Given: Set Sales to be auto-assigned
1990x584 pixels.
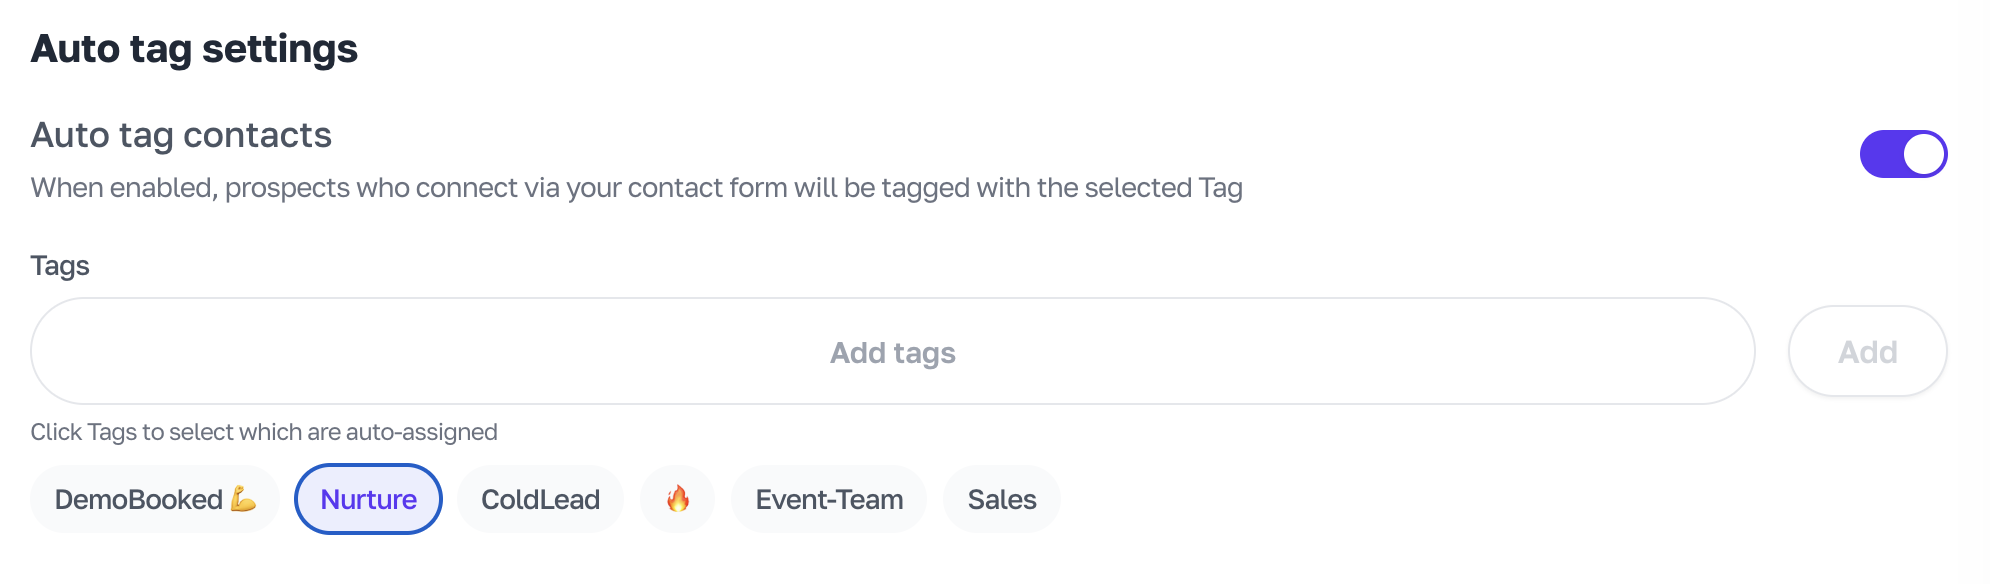Looking at the screenshot, I should (x=1002, y=499).
